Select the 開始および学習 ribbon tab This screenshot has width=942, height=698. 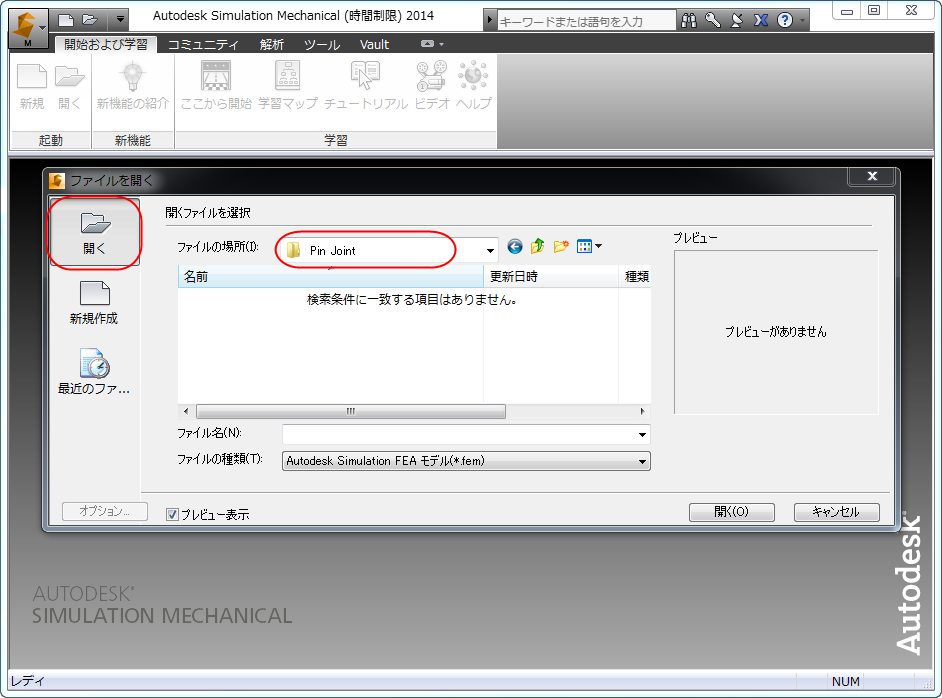click(x=106, y=44)
